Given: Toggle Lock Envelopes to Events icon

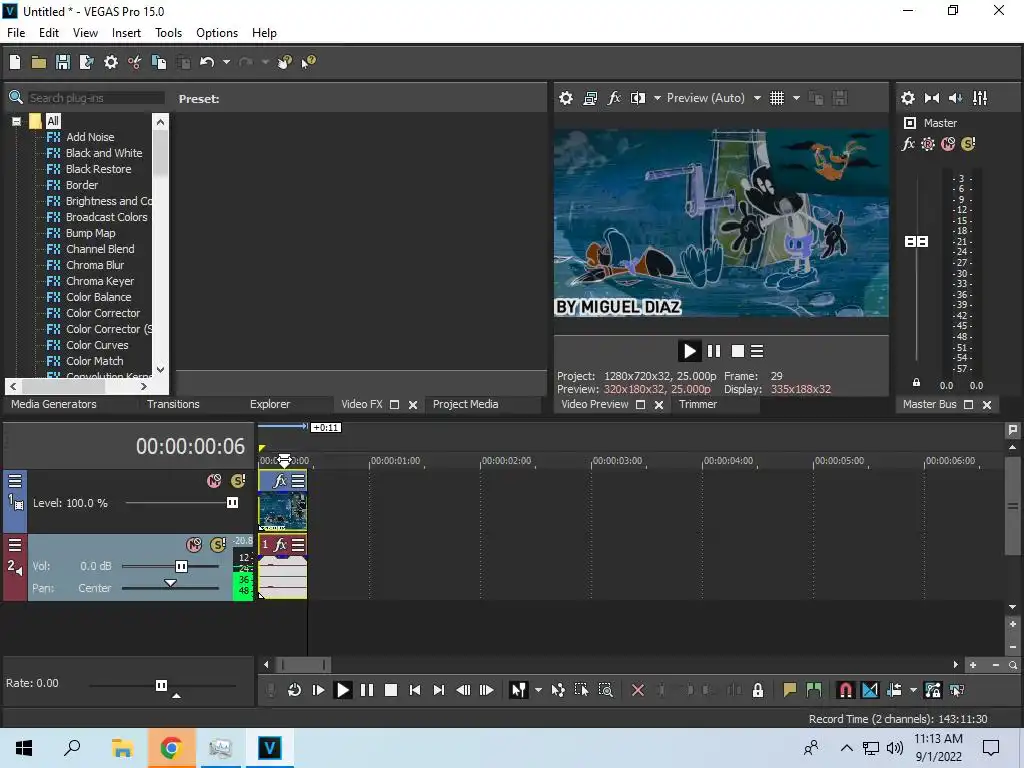Looking at the screenshot, I should pos(933,690).
